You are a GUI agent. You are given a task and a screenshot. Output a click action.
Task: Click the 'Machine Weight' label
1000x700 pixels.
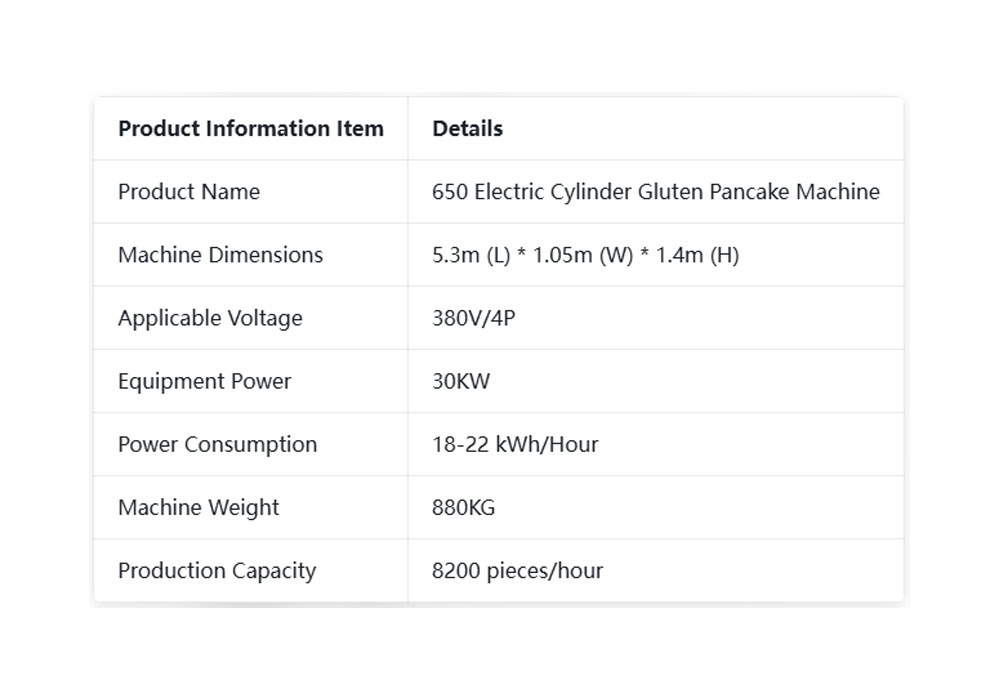198,507
